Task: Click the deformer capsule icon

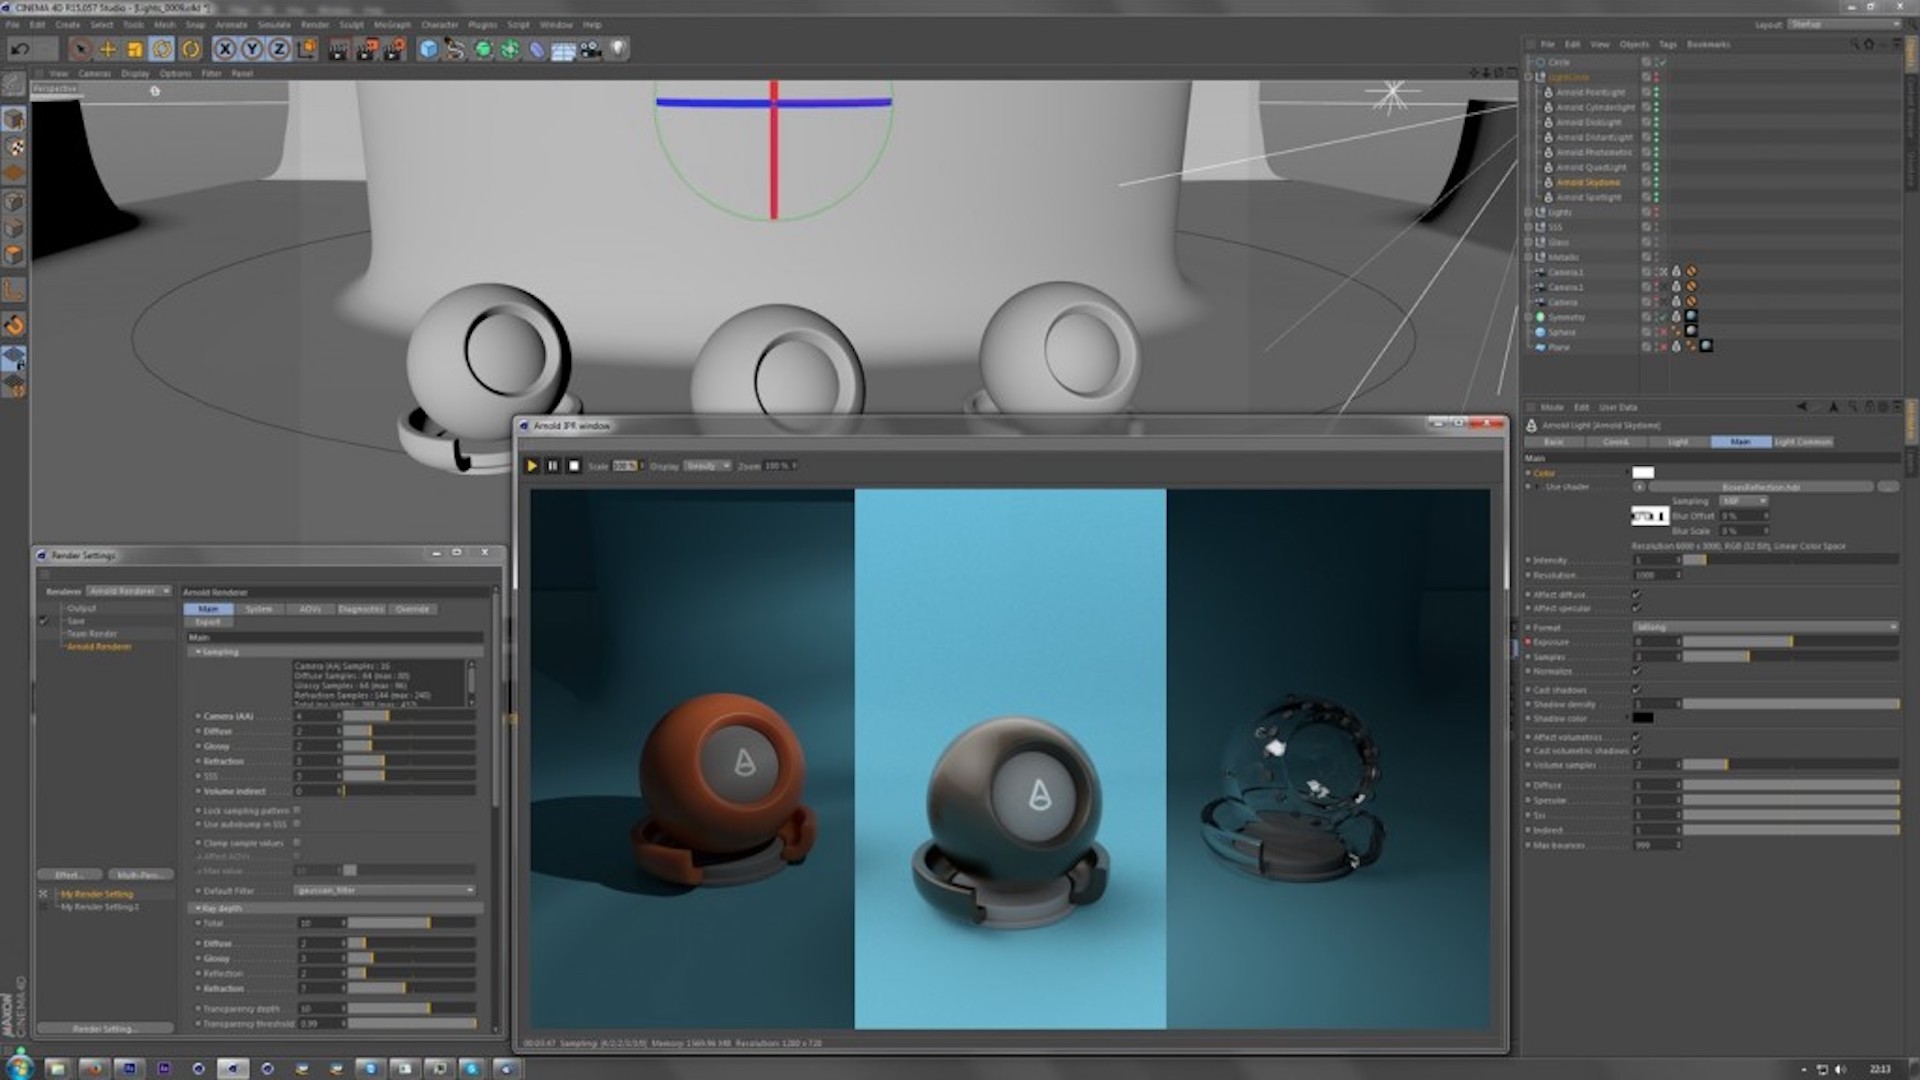Action: point(537,49)
